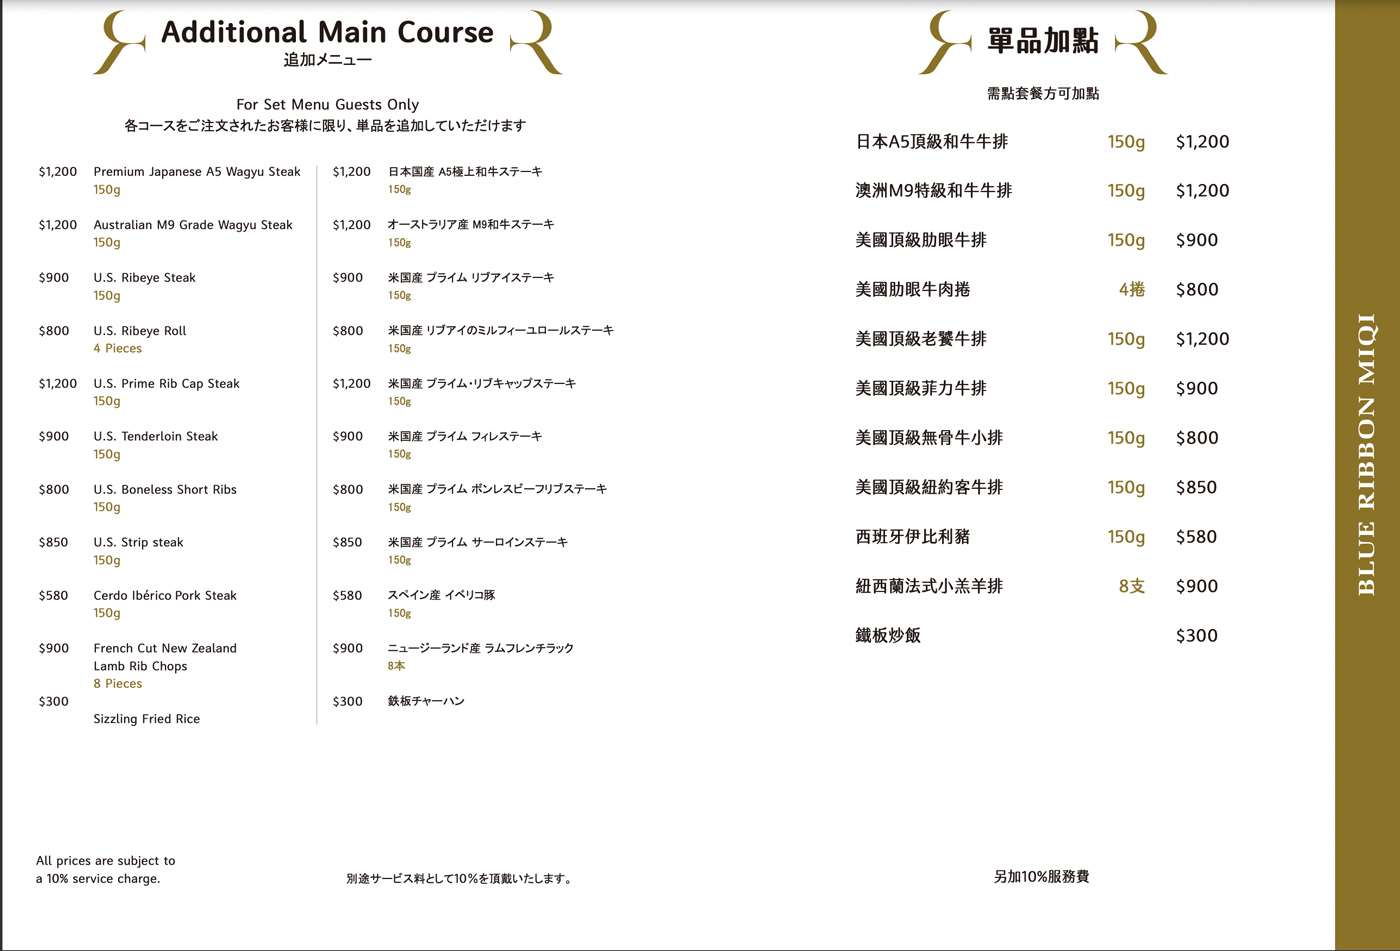Click '鐵板炒飯' item
Image resolution: width=1400 pixels, height=951 pixels.
point(888,636)
